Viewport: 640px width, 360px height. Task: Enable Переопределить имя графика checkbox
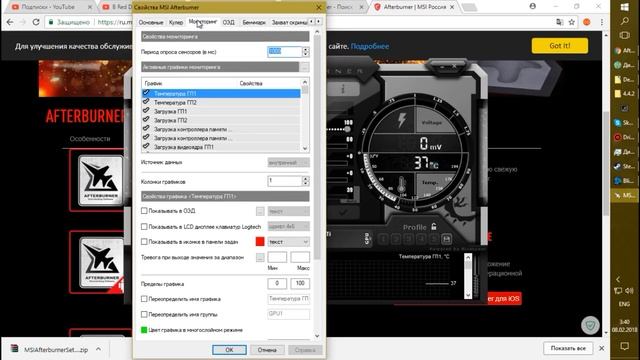(144, 299)
